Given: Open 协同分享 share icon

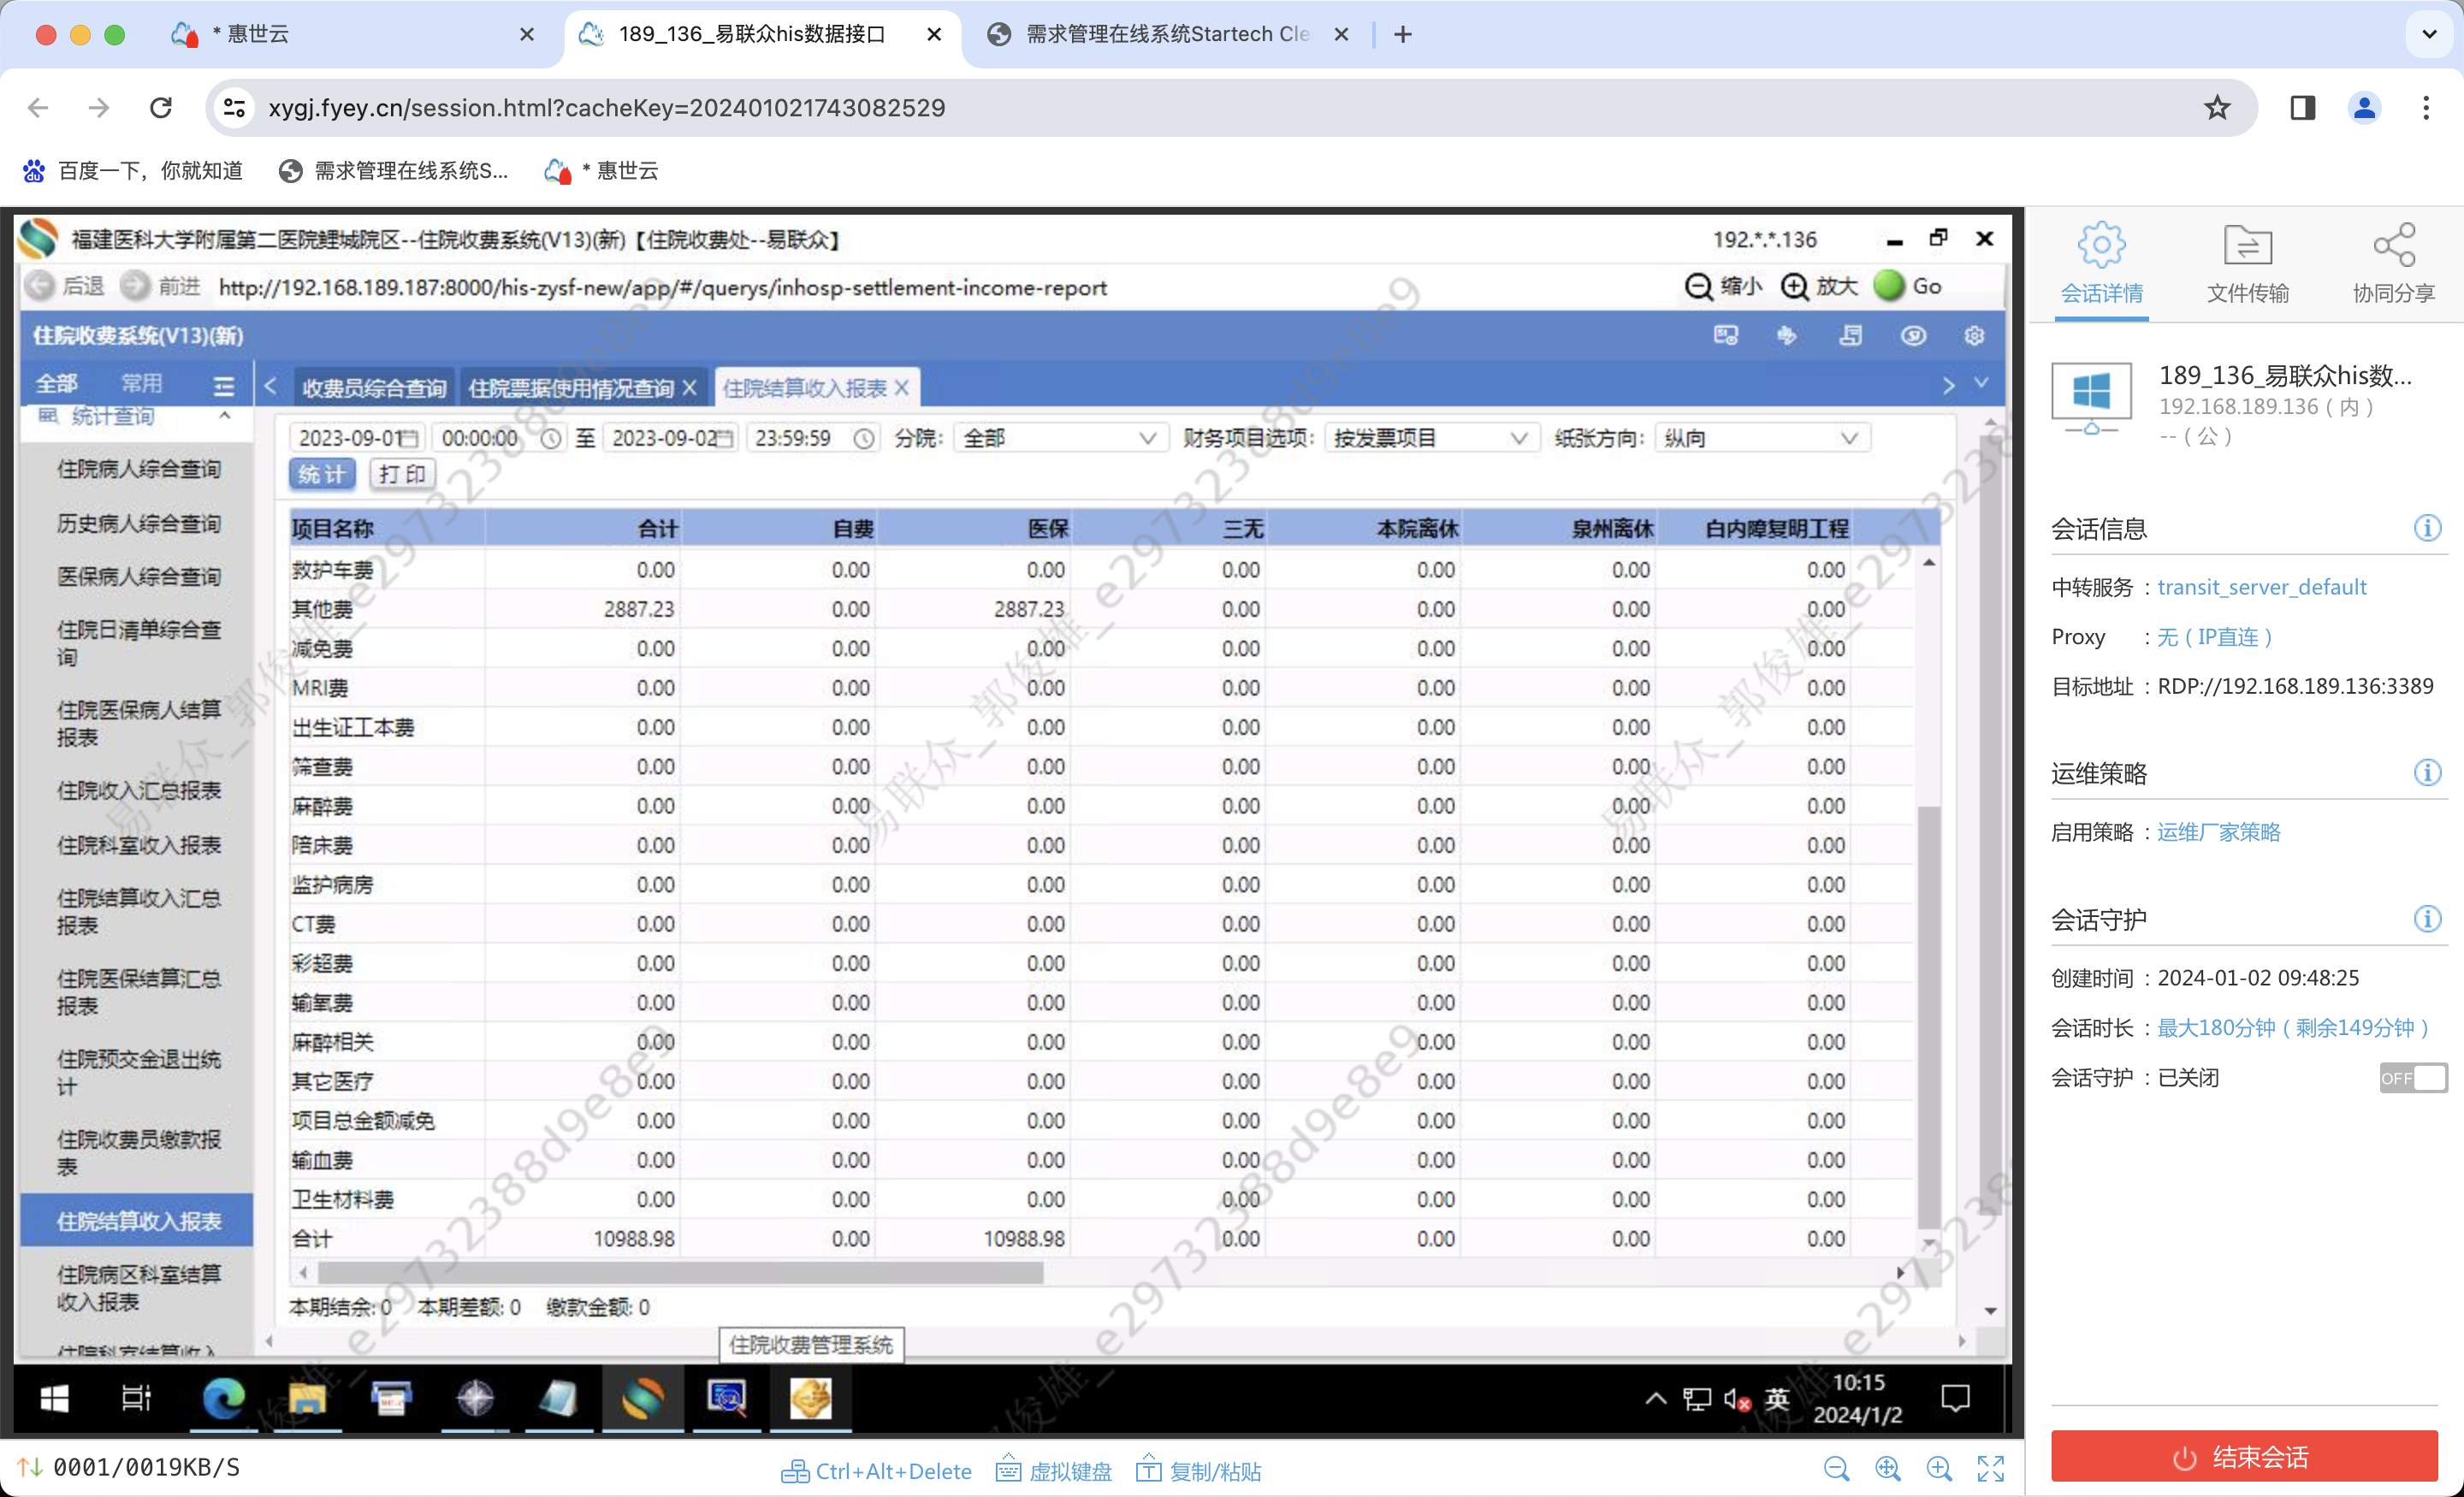Looking at the screenshot, I should [x=2393, y=245].
